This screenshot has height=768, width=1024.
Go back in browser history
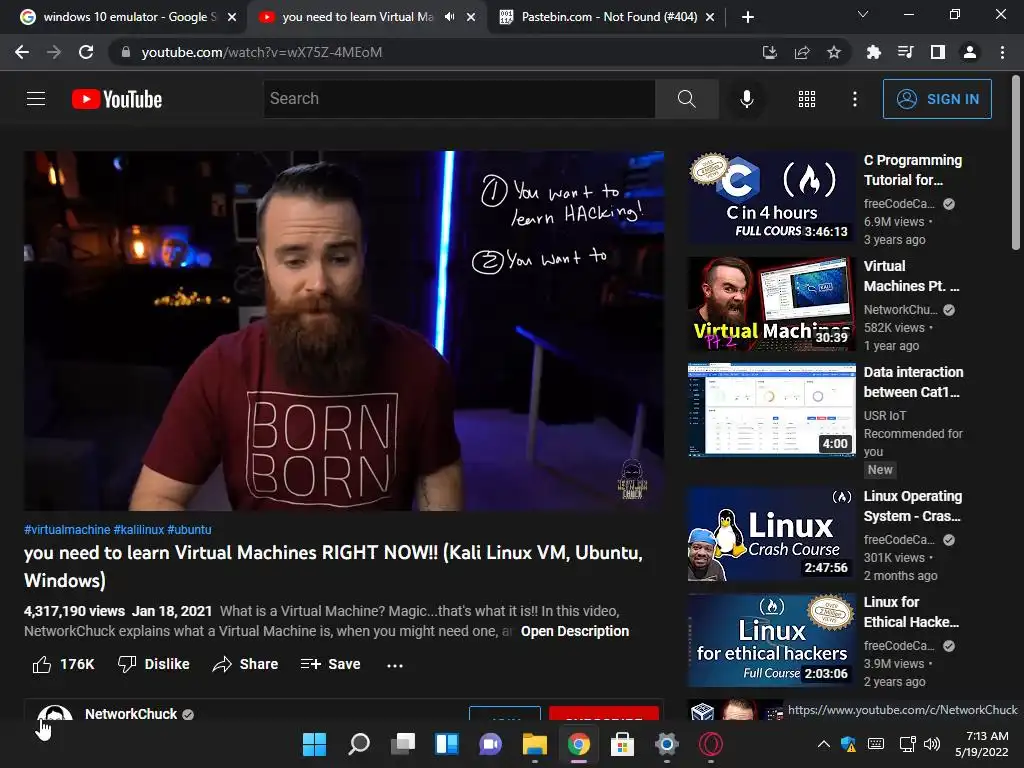coord(22,52)
